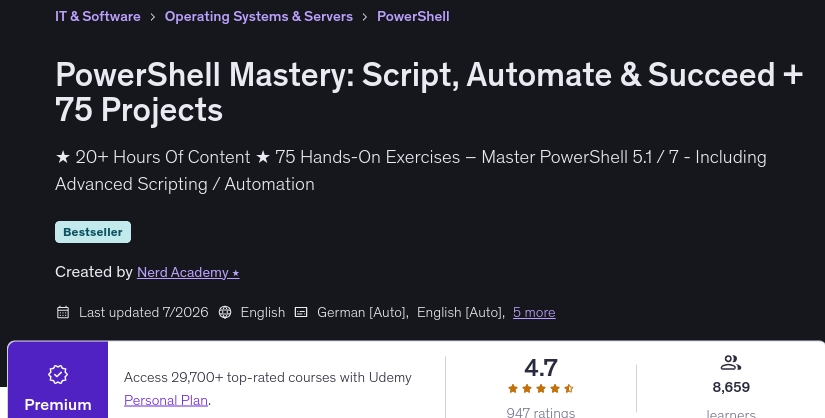The width and height of the screenshot is (825, 418).
Task: Click the 8,659 learners count
Action: coord(731,387)
